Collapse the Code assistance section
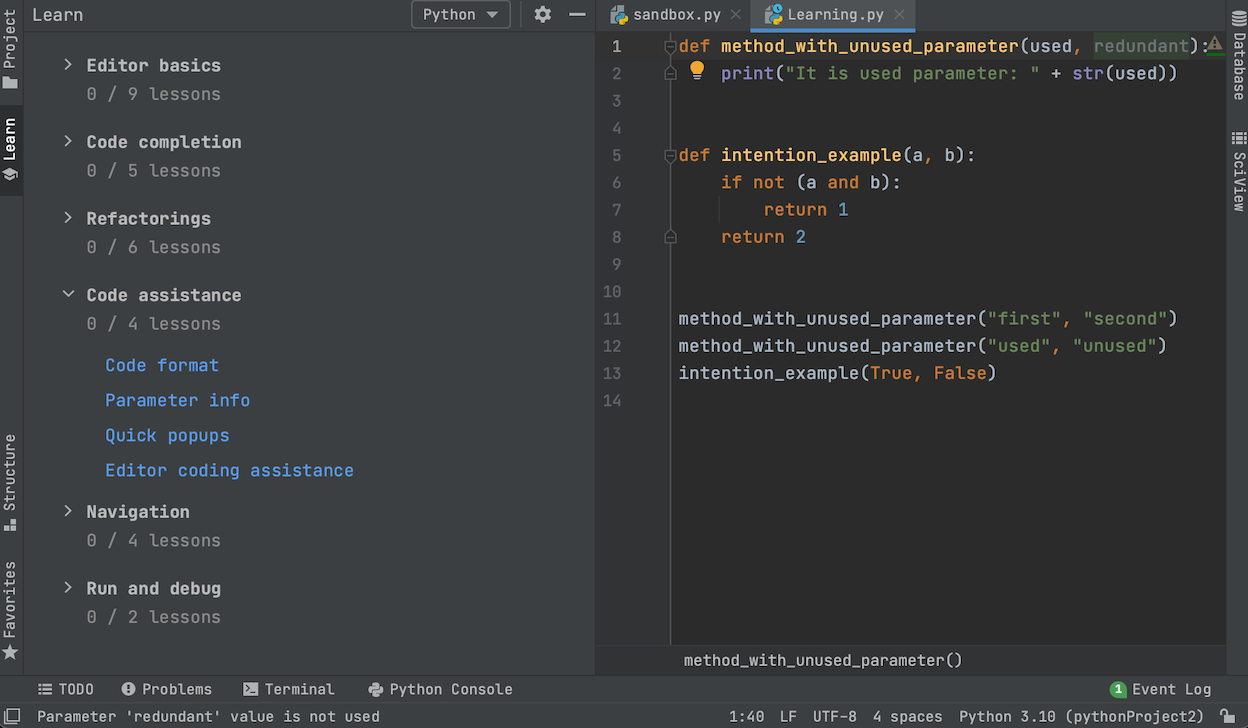 click(68, 295)
